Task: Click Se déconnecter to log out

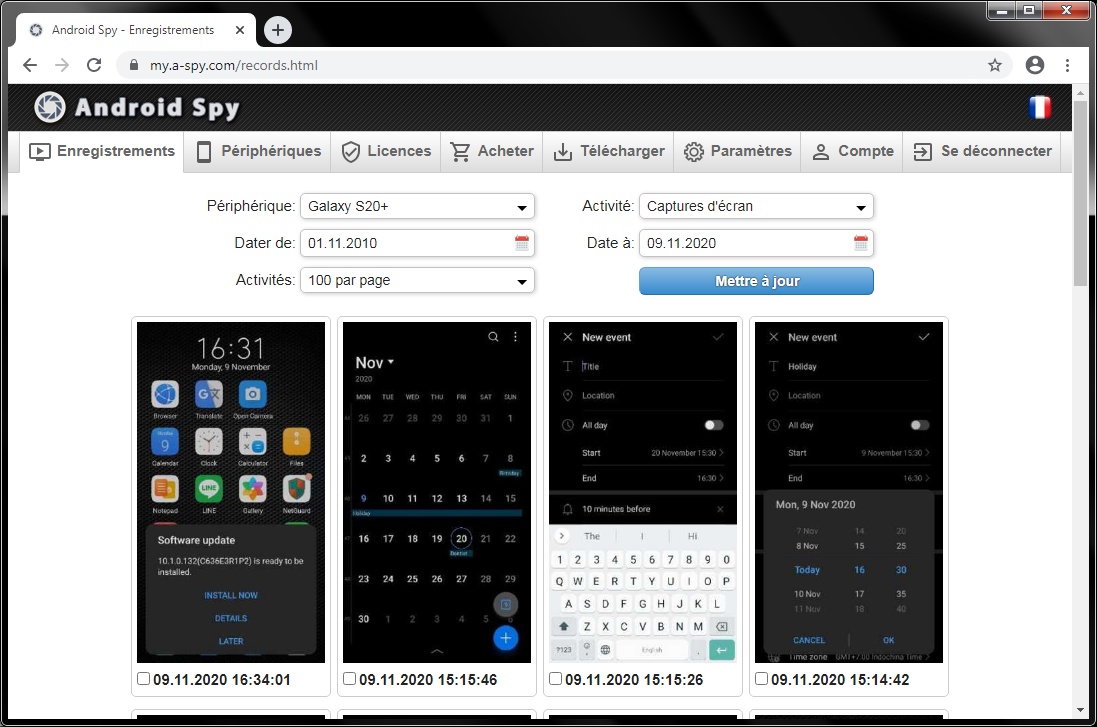Action: pyautogui.click(x=982, y=151)
